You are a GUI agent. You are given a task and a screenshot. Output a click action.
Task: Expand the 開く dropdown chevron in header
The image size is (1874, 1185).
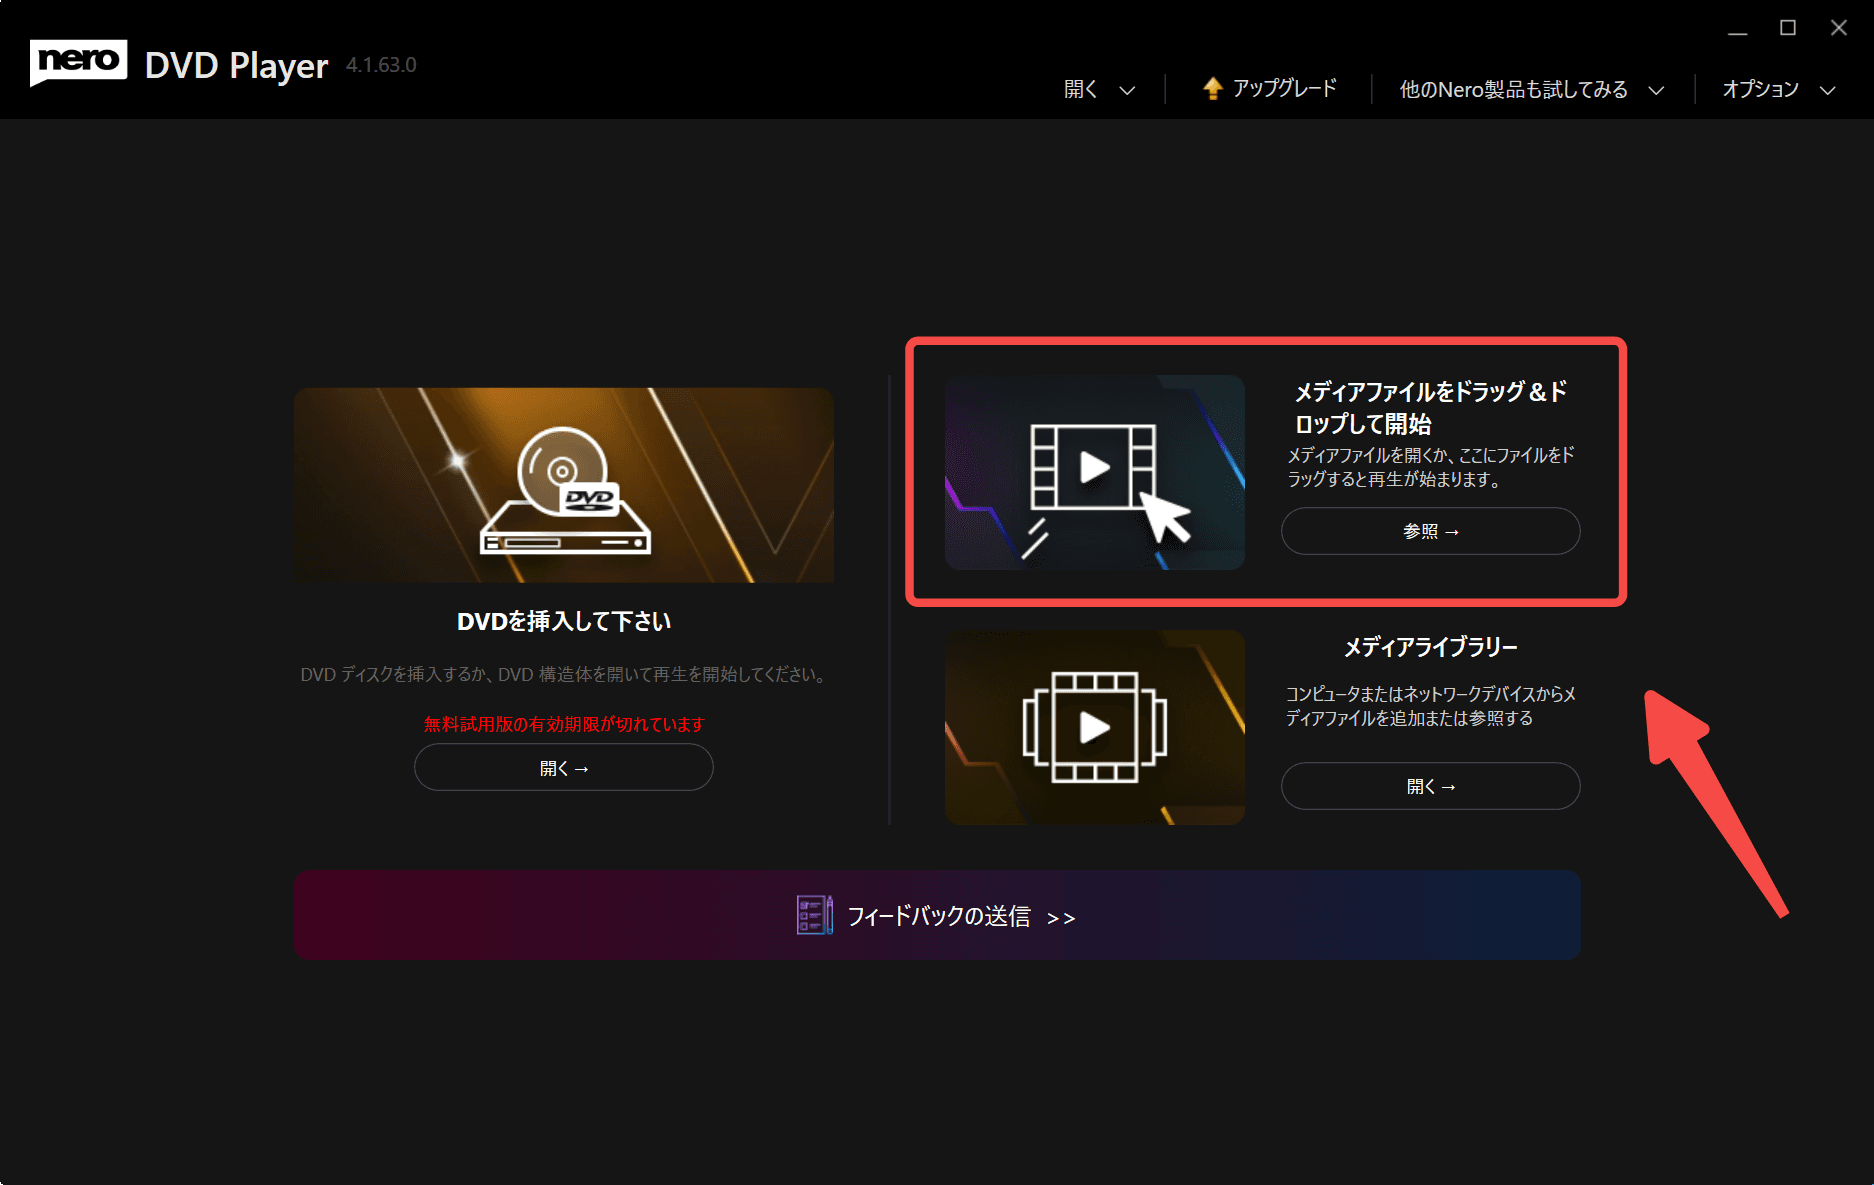pos(1127,90)
